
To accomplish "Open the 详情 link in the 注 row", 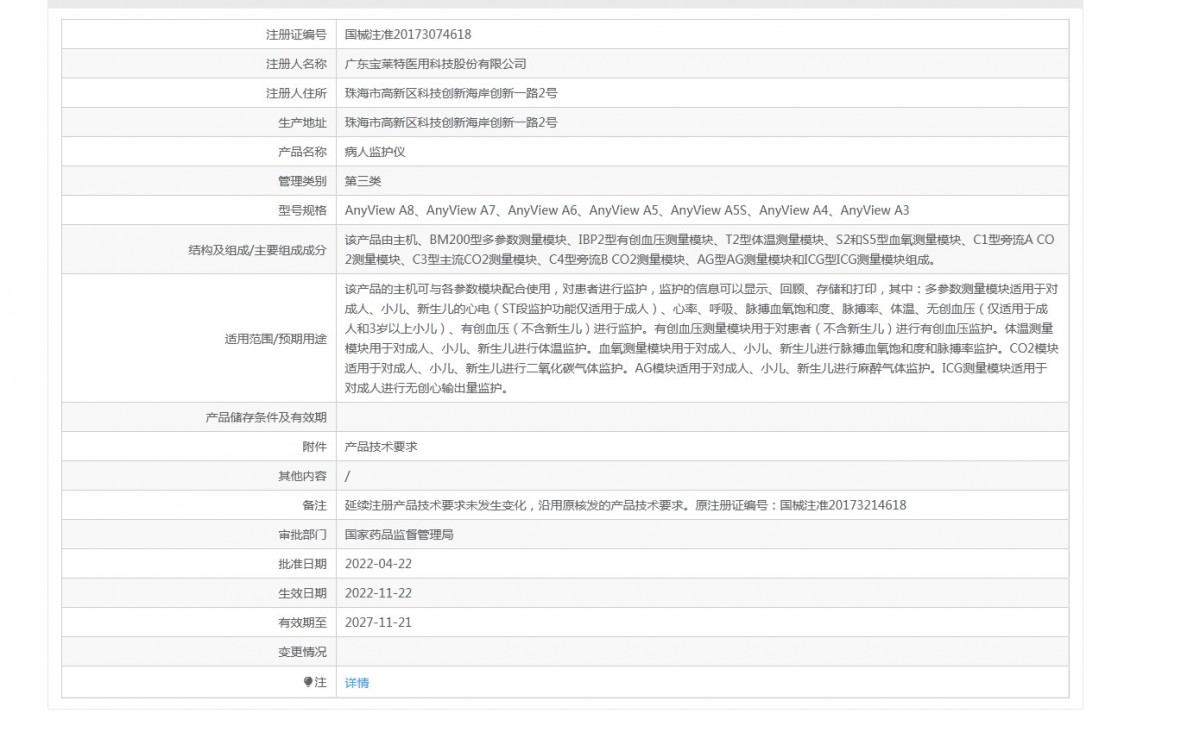I will pos(357,683).
